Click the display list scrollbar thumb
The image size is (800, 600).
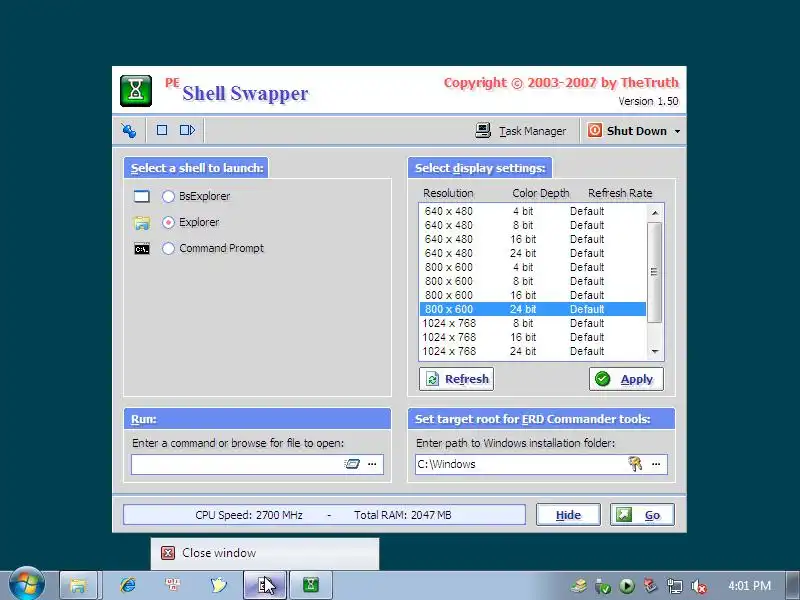(655, 272)
